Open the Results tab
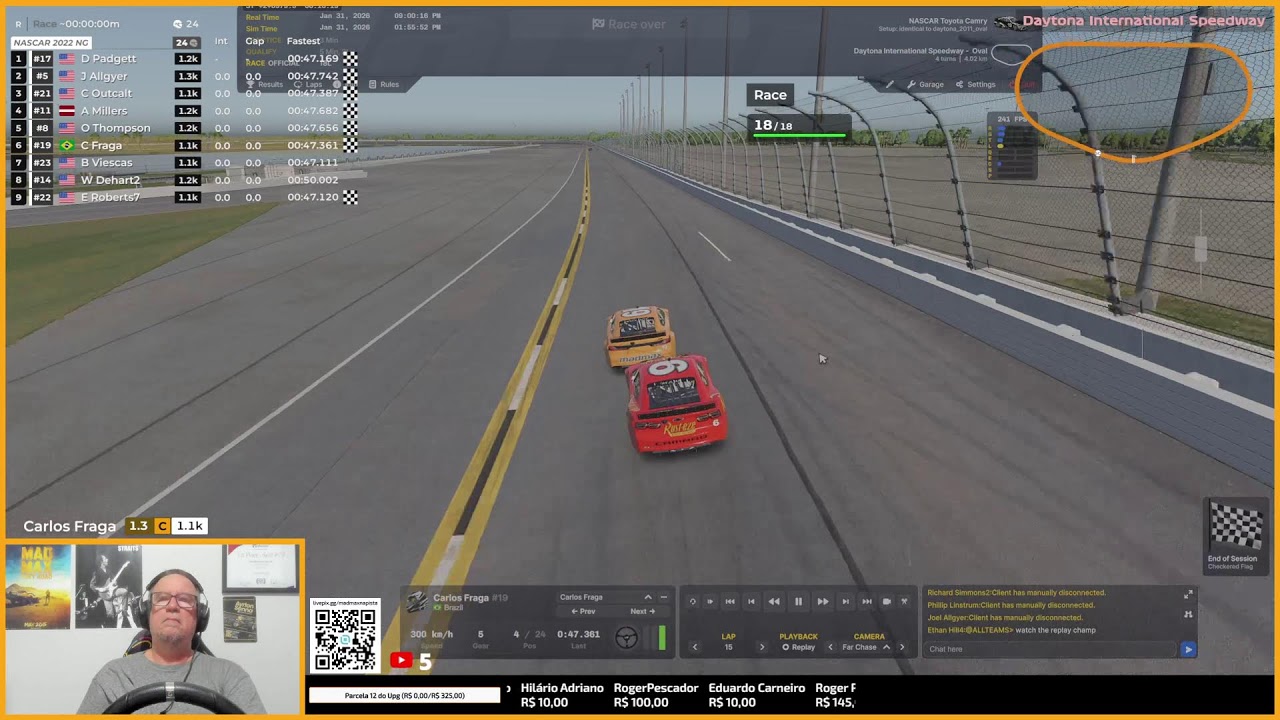 tap(265, 84)
